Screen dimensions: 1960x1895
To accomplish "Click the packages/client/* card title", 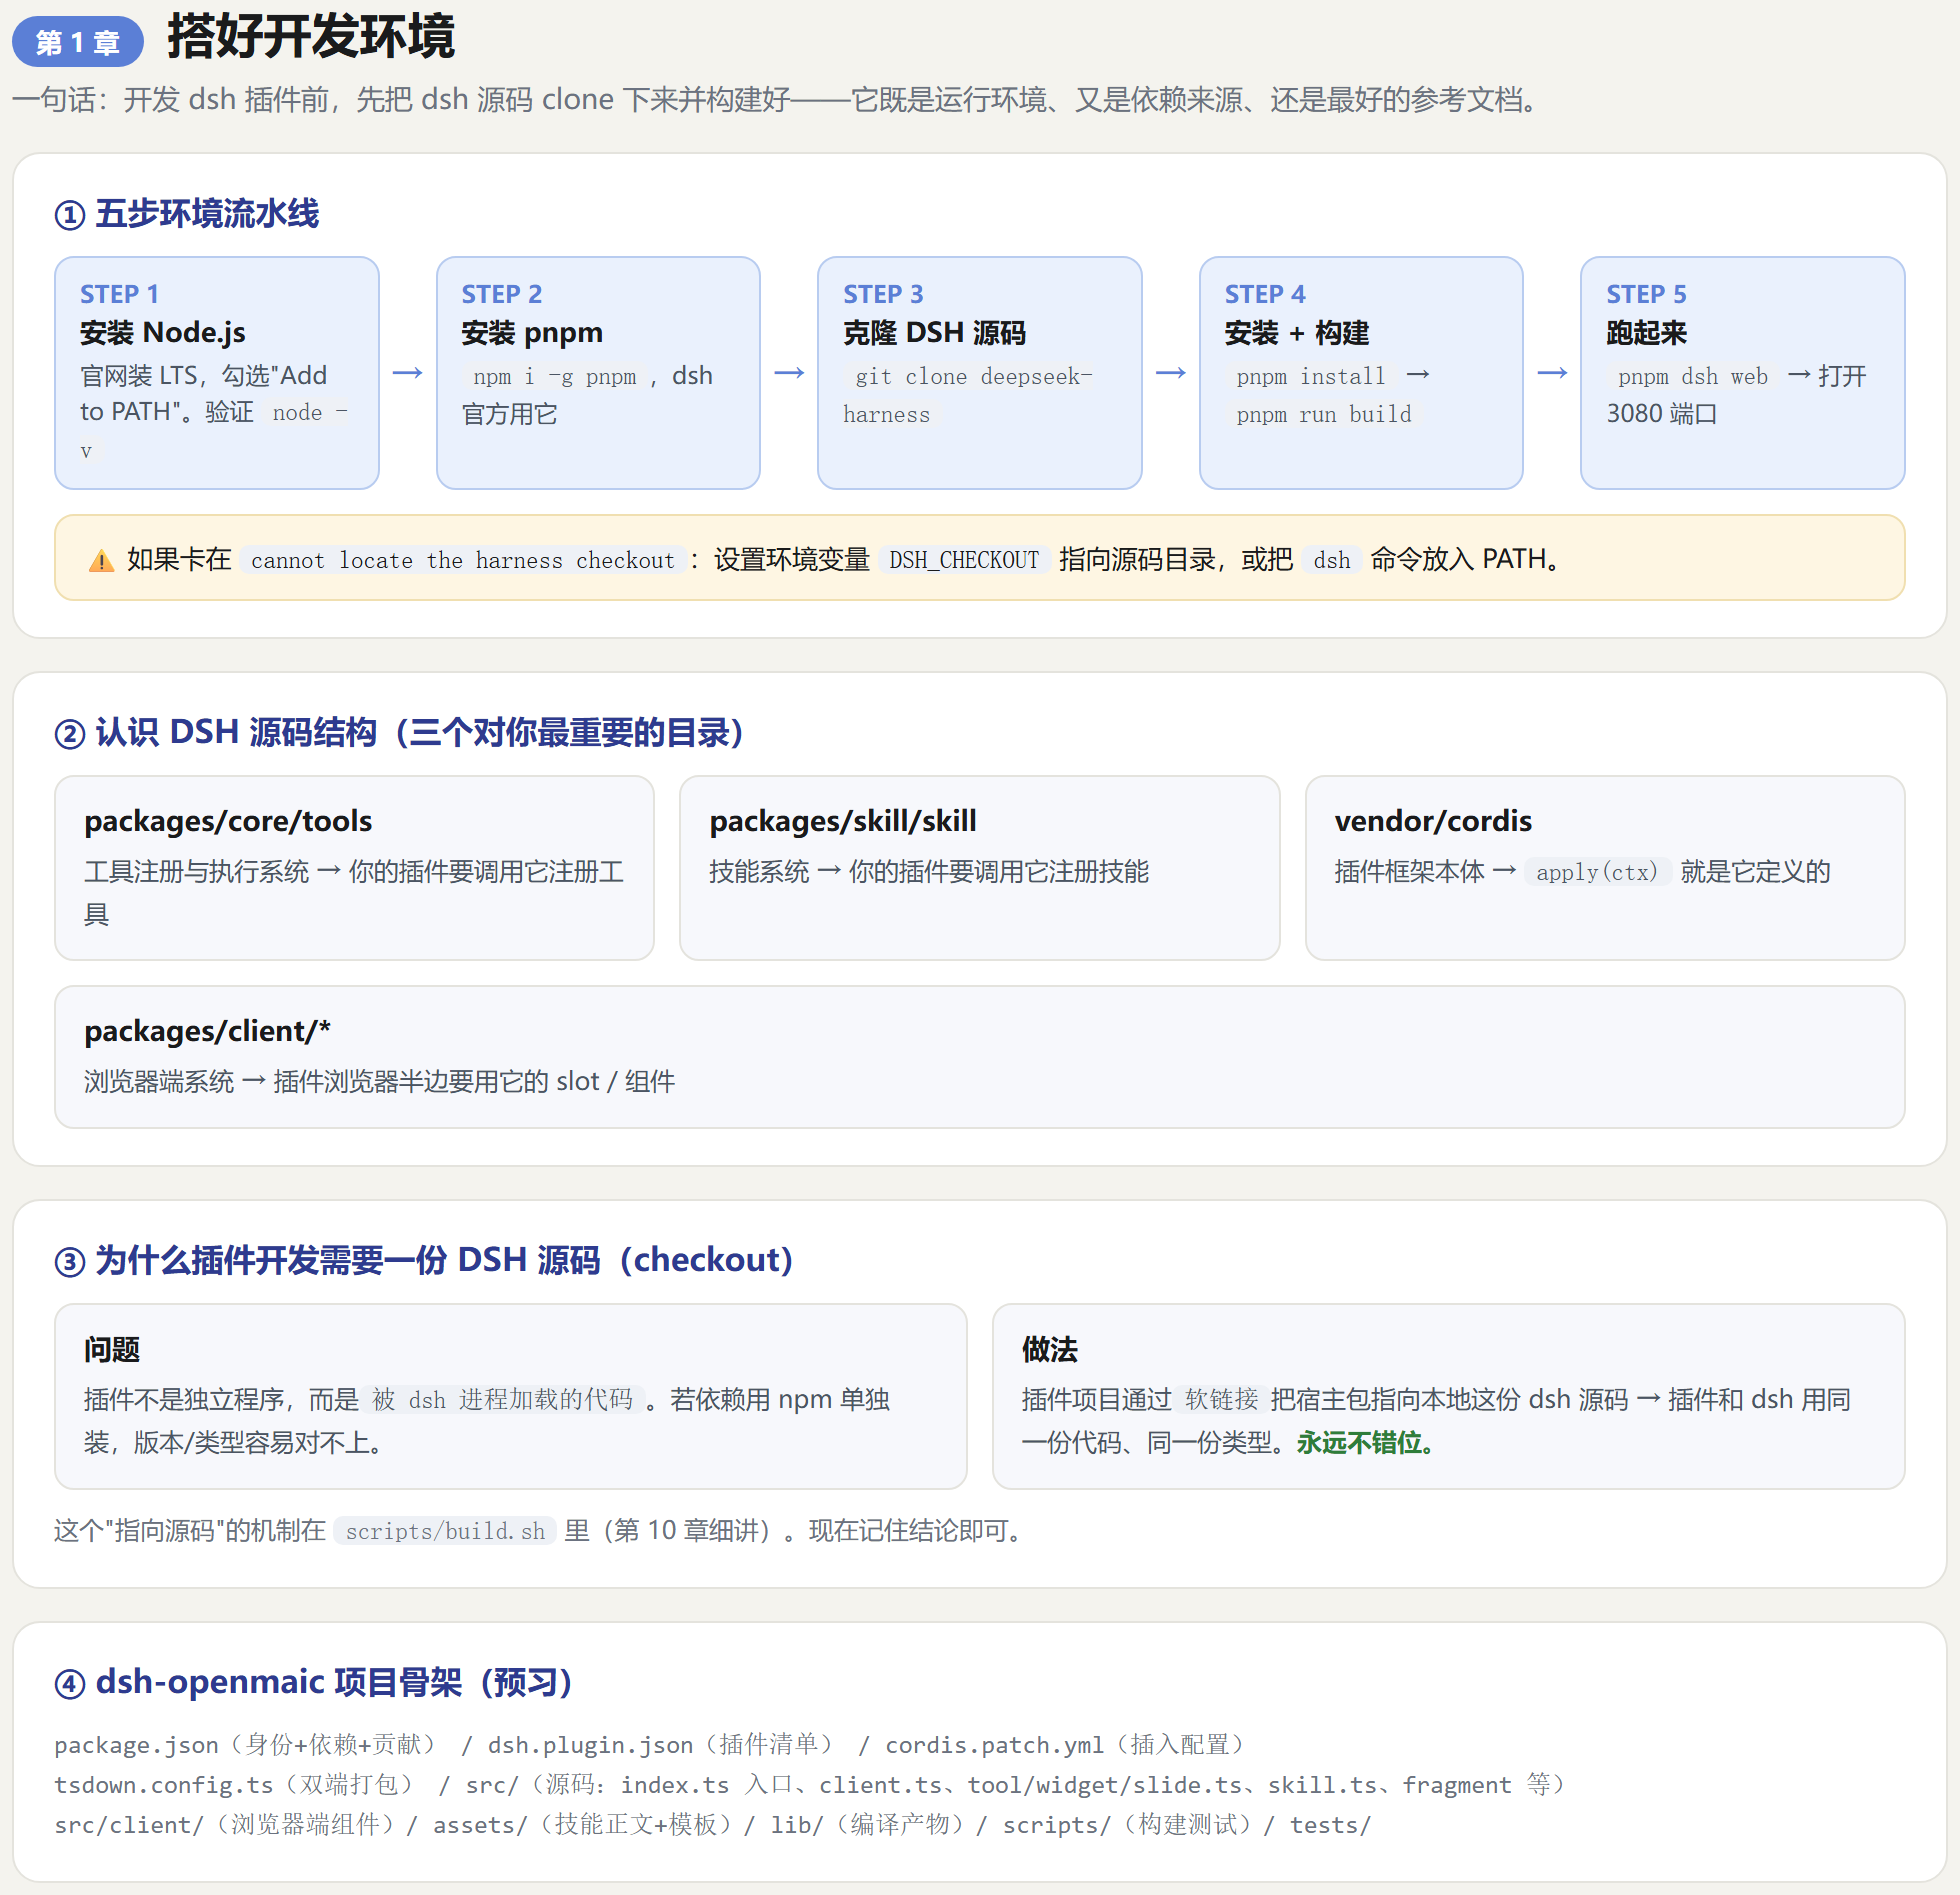I will (x=207, y=1031).
